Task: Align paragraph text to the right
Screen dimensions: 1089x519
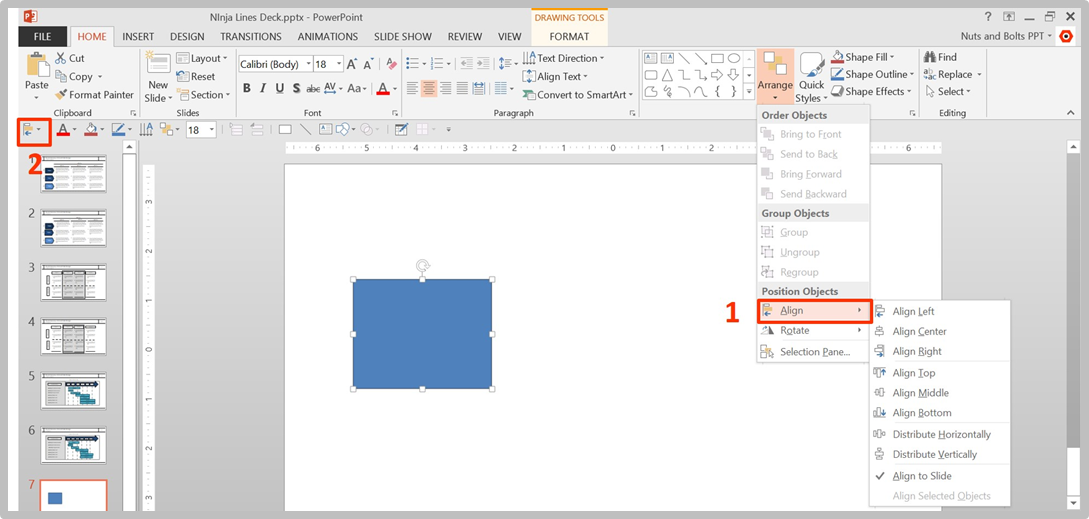Action: (x=445, y=88)
